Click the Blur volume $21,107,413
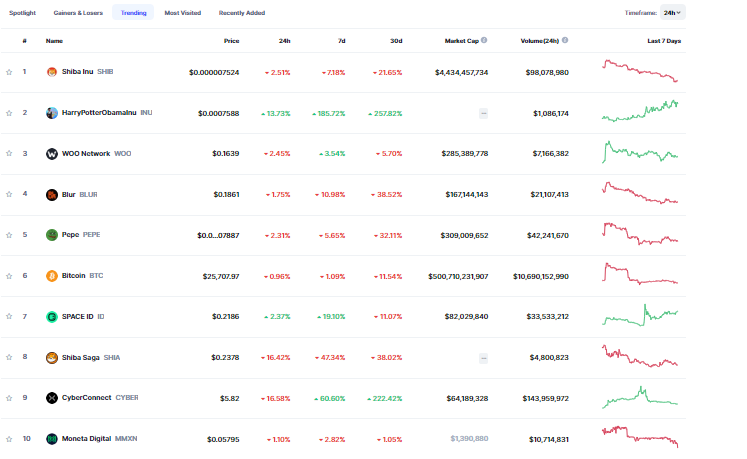Screen dimensions: 747x459 click(550, 194)
